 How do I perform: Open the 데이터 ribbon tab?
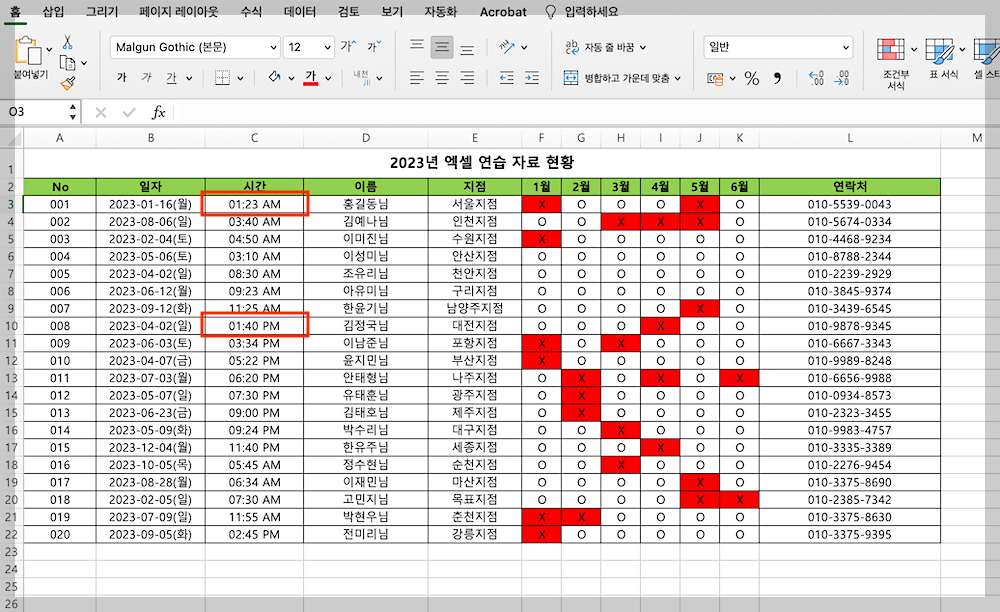pos(297,12)
